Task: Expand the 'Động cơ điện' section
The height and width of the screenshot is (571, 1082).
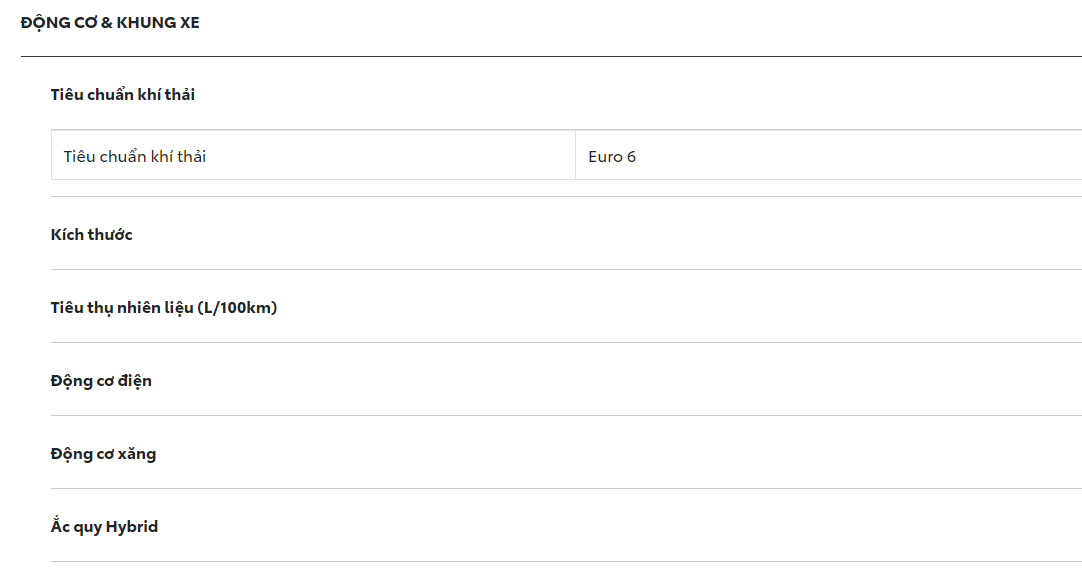Action: pyautogui.click(x=101, y=381)
